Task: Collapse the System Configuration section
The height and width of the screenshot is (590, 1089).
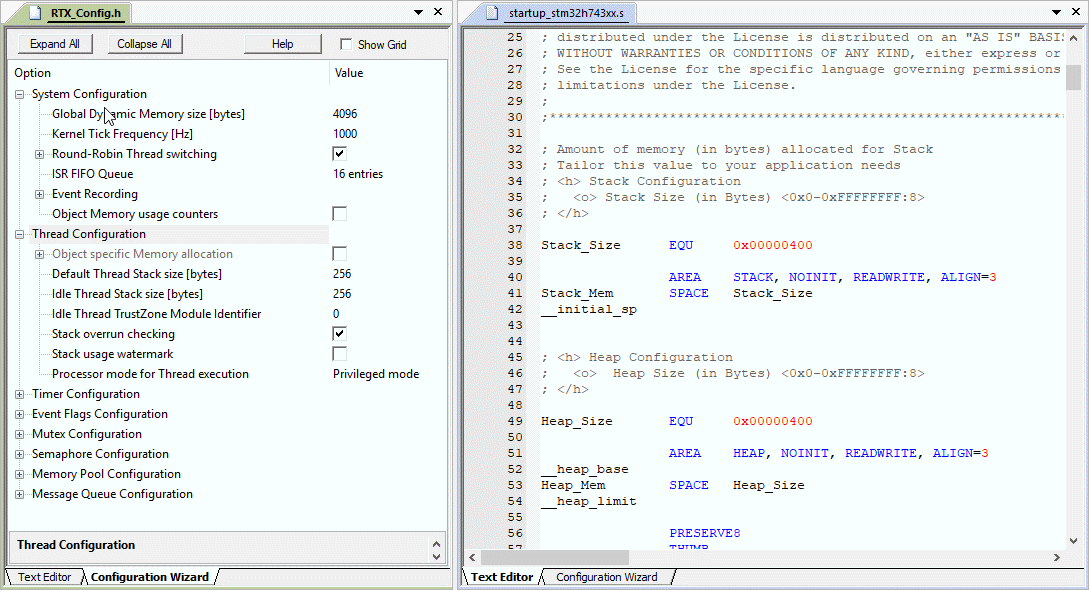Action: pyautogui.click(x=20, y=94)
